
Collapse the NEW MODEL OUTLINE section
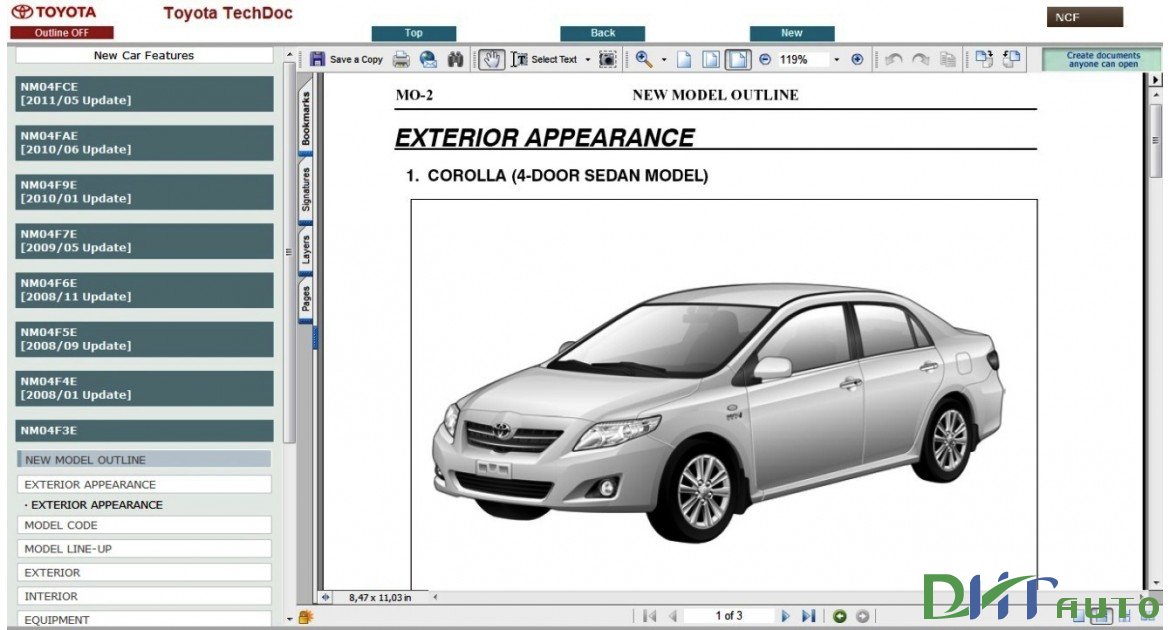coord(144,460)
